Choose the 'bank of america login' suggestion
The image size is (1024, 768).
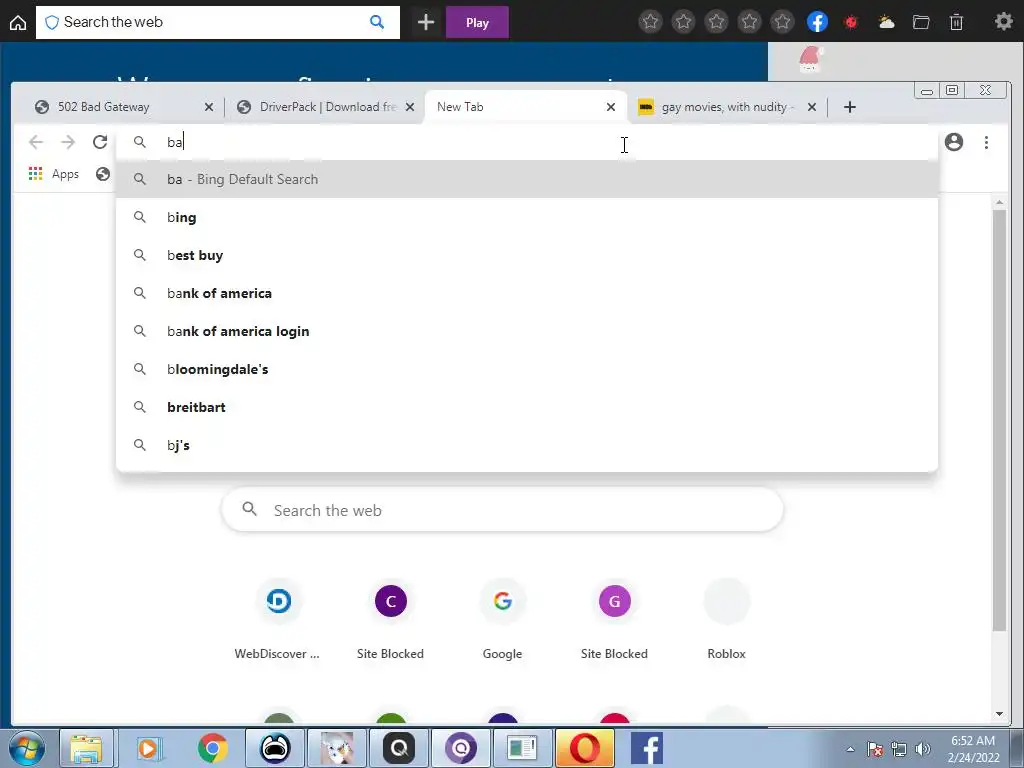click(526, 330)
